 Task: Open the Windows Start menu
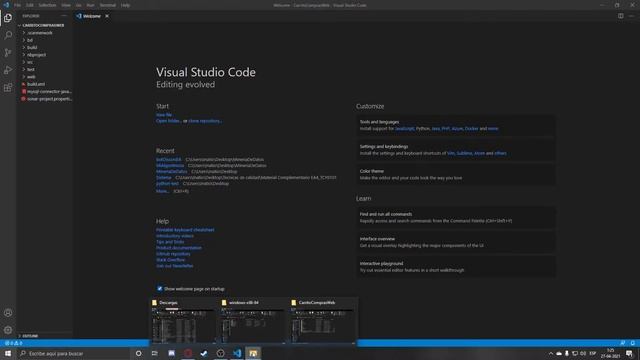click(x=8, y=353)
